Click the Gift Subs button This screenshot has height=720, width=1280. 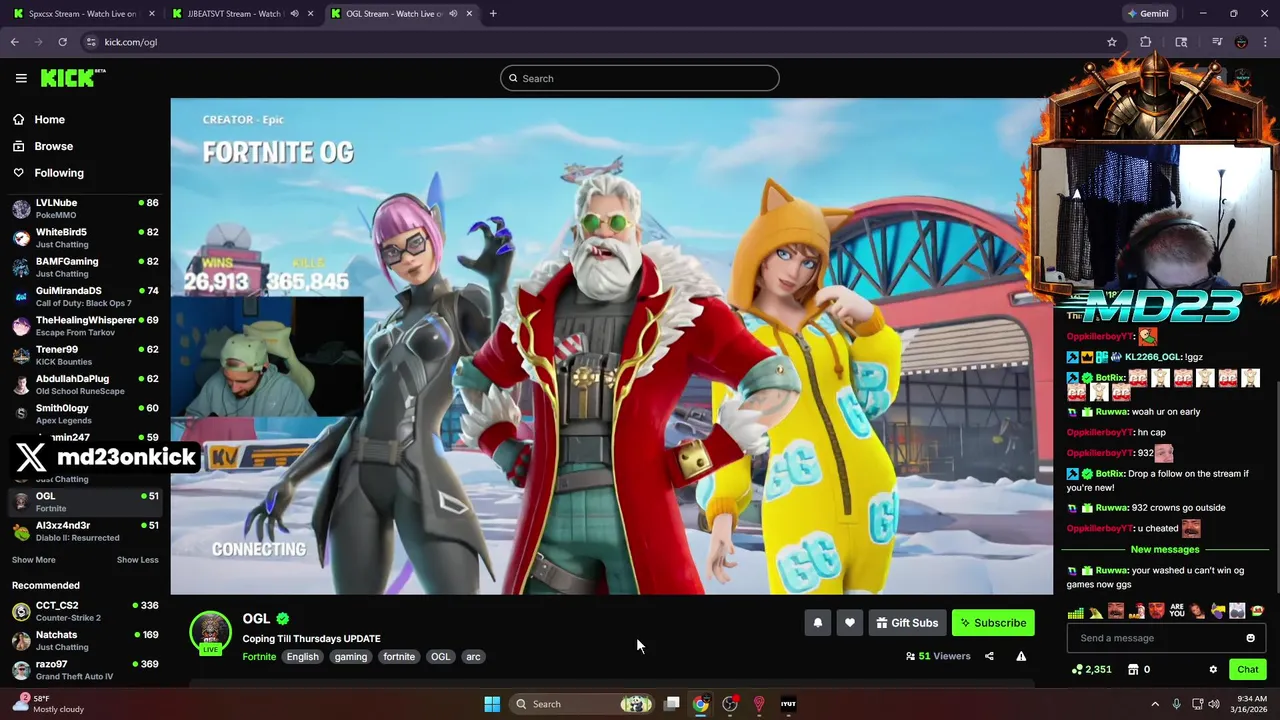coord(907,623)
